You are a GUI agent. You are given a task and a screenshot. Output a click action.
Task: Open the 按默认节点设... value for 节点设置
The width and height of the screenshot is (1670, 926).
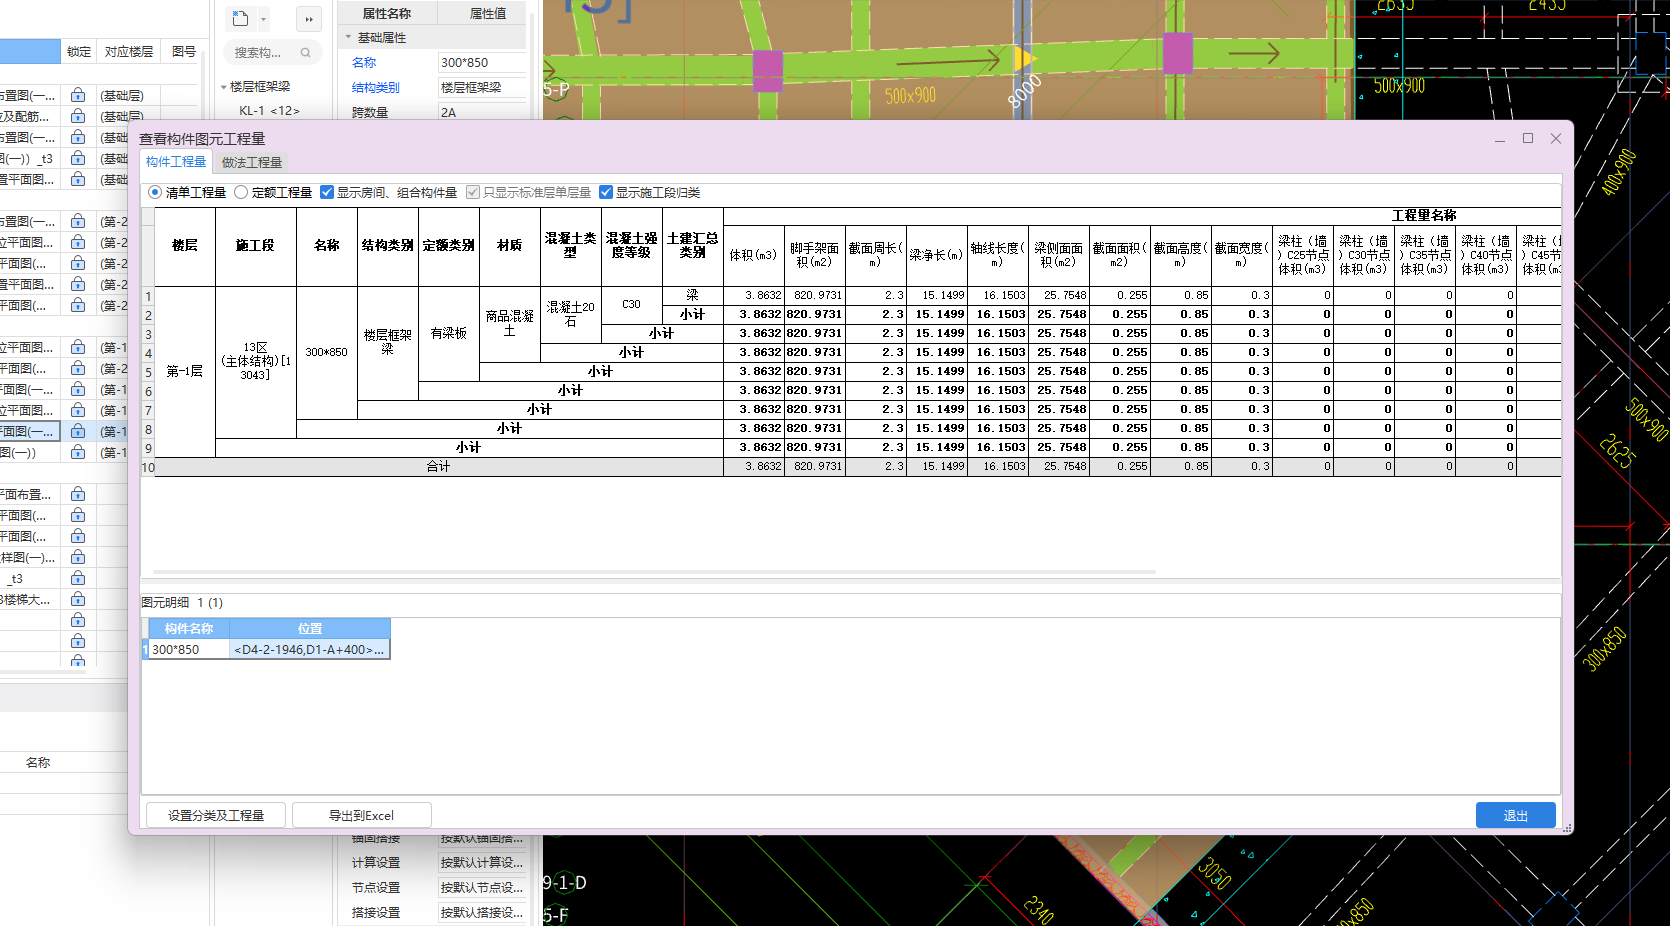pyautogui.click(x=481, y=888)
